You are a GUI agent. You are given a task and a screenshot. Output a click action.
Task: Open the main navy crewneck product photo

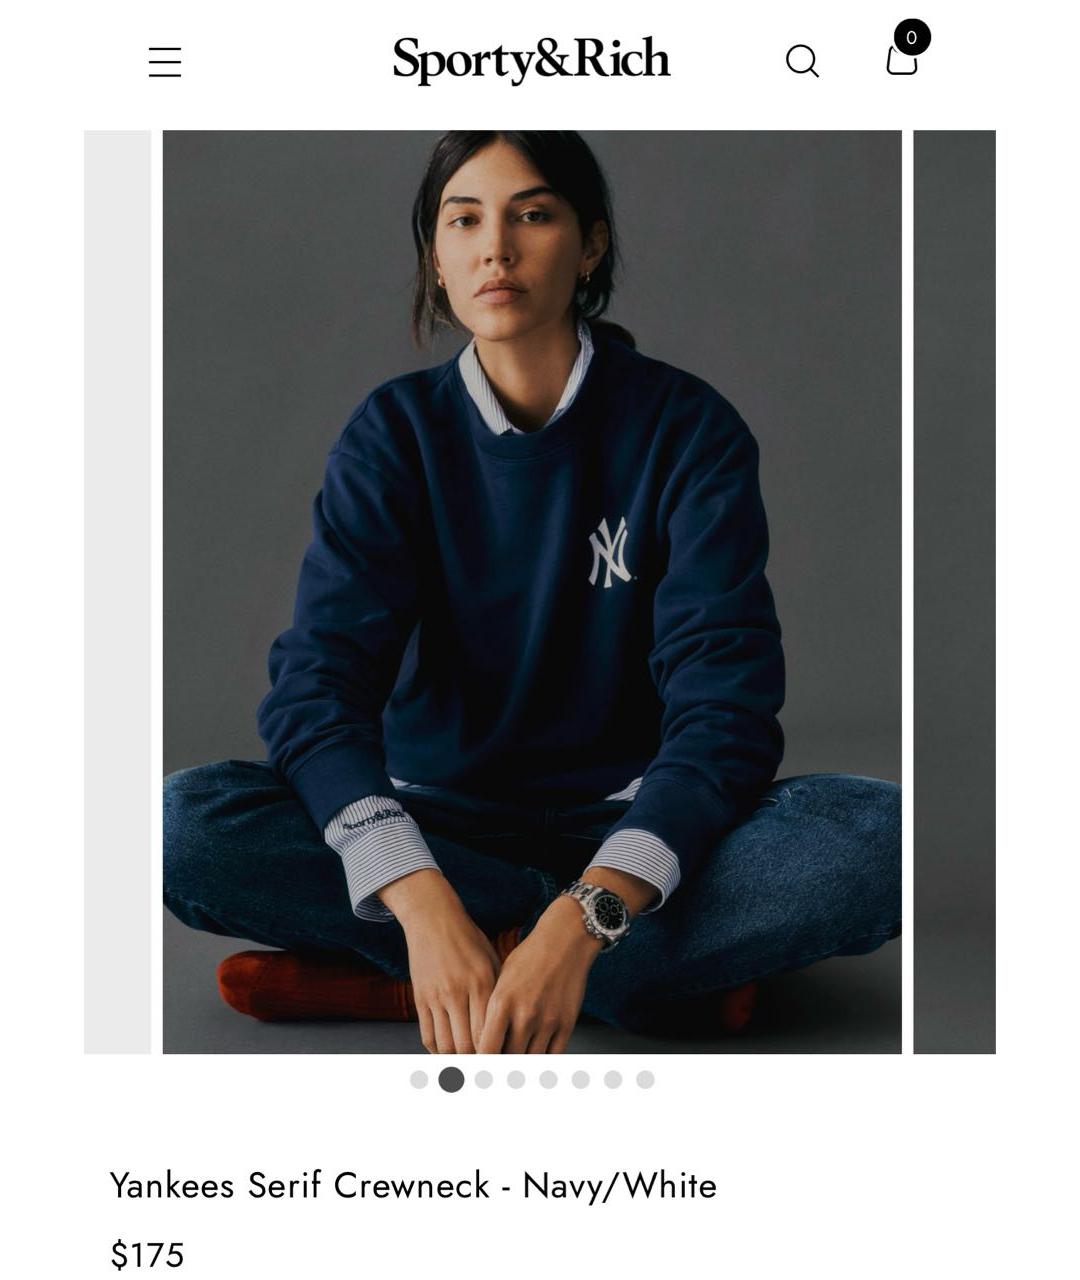(532, 592)
